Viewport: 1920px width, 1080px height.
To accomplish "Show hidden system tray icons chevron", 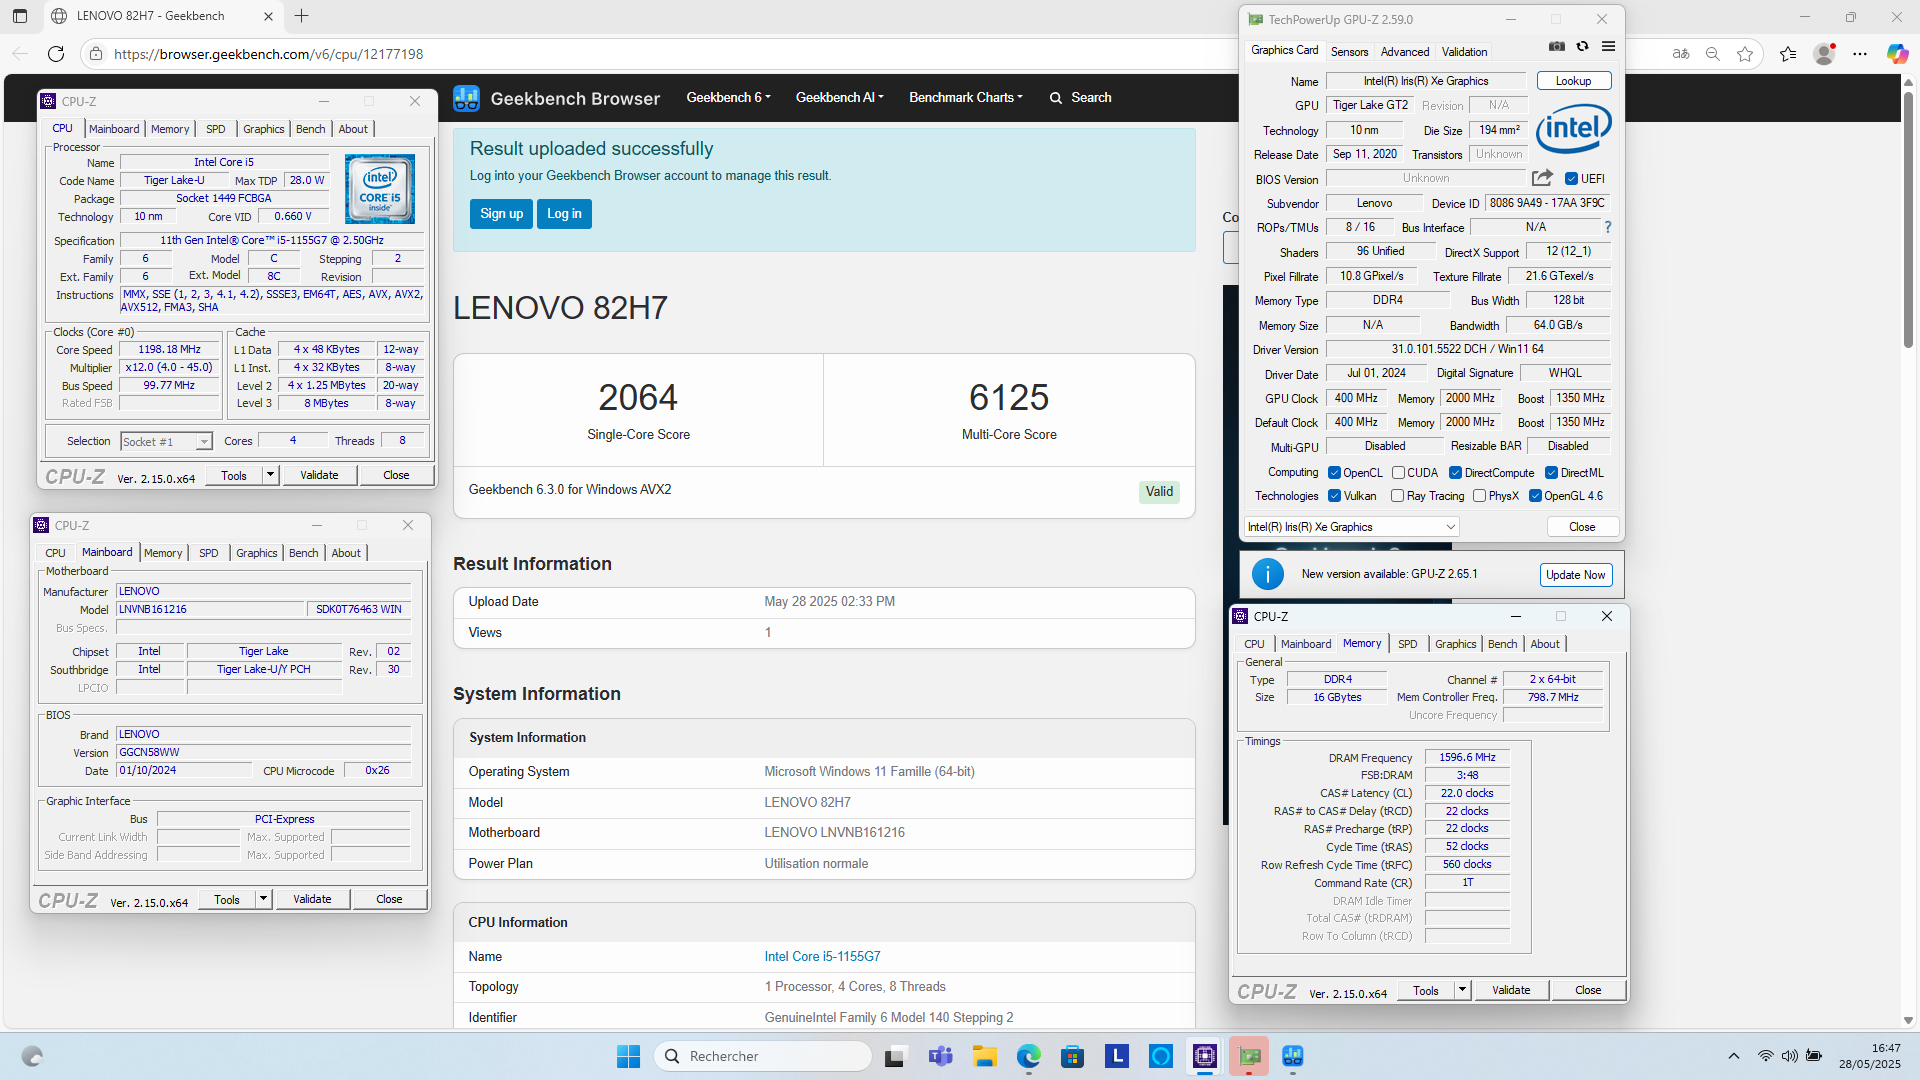I will [x=1734, y=1056].
